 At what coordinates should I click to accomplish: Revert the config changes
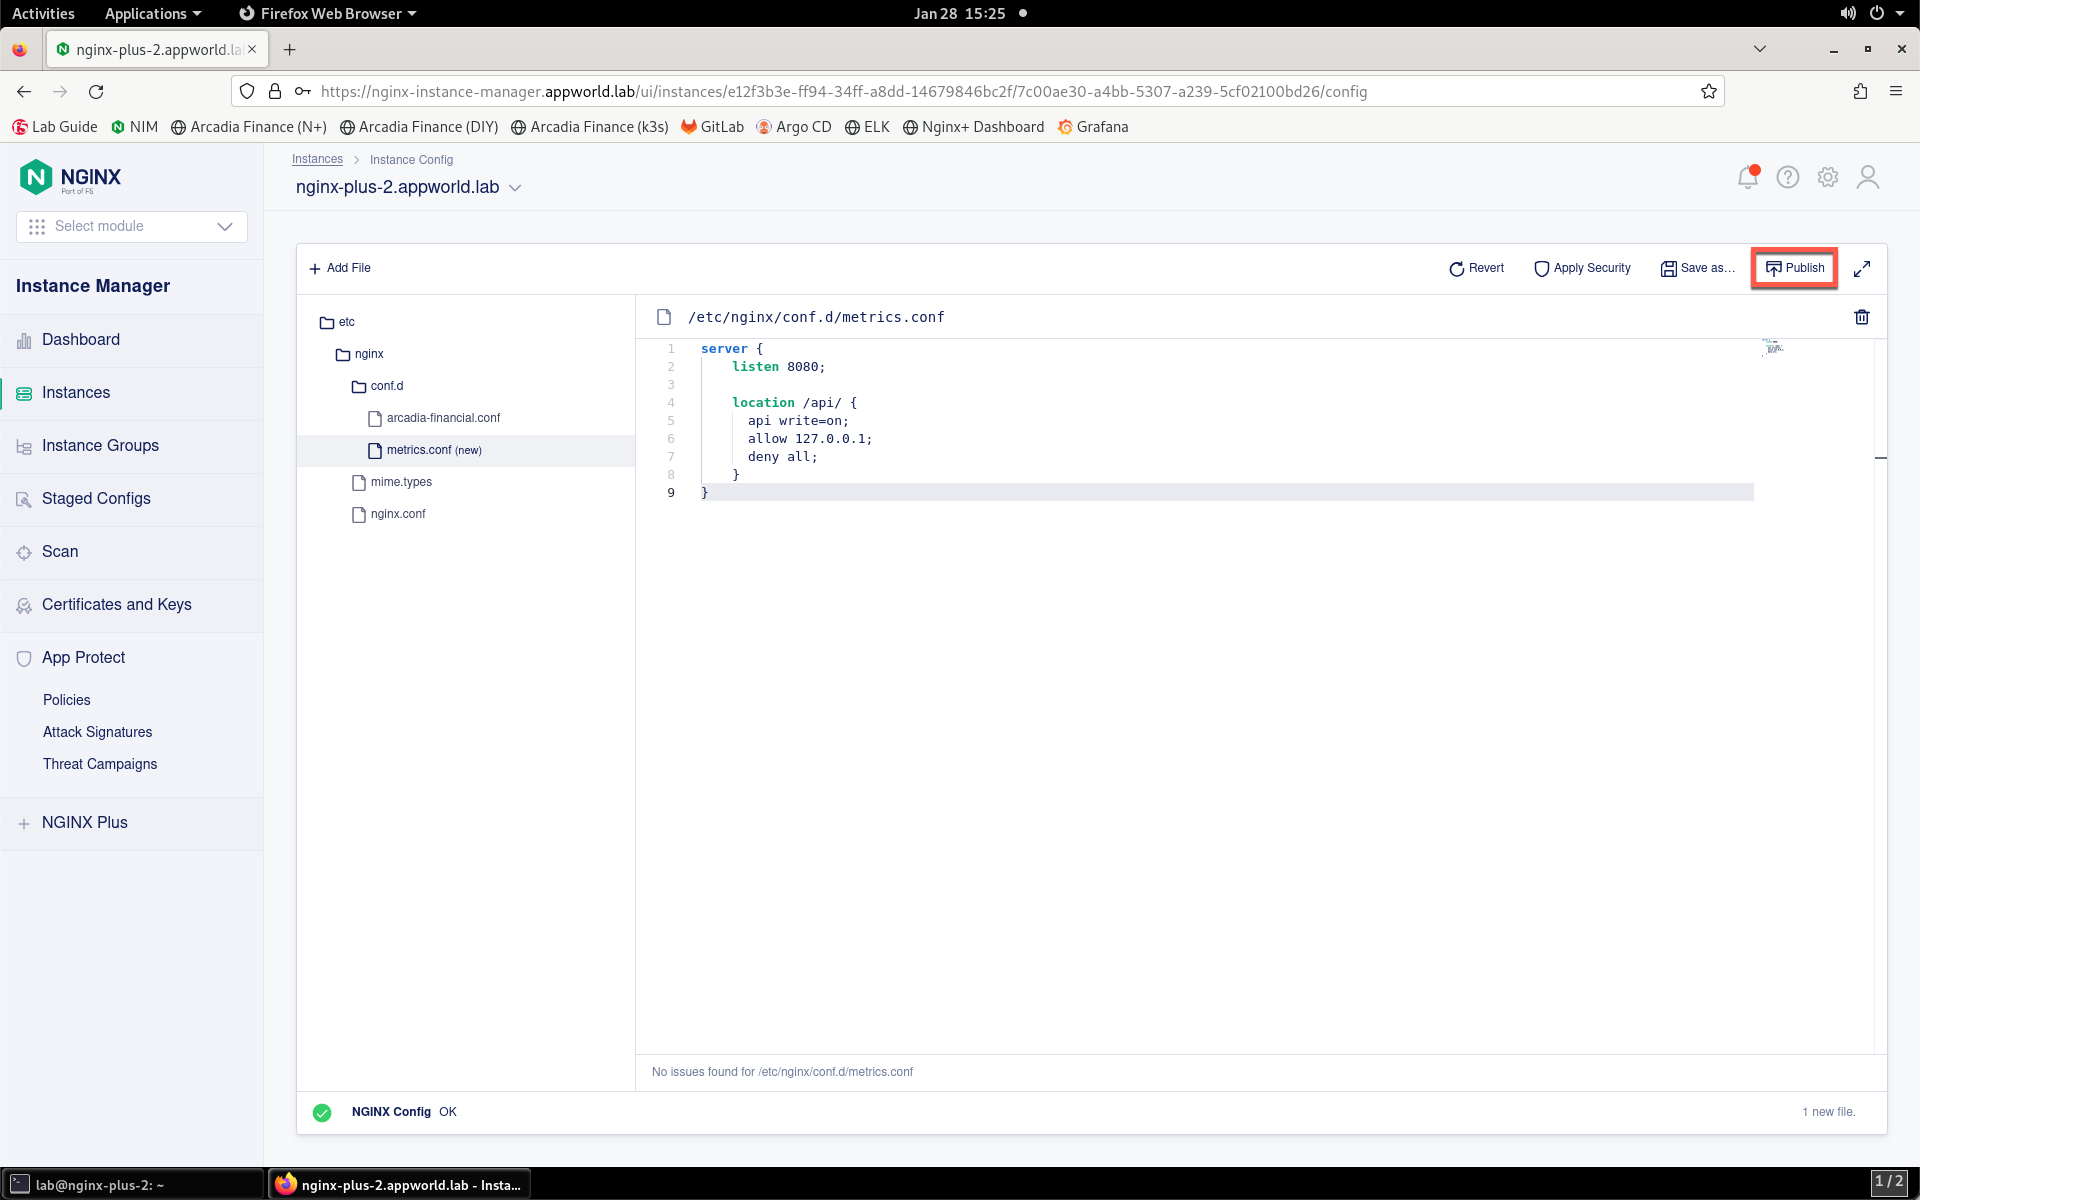point(1476,268)
